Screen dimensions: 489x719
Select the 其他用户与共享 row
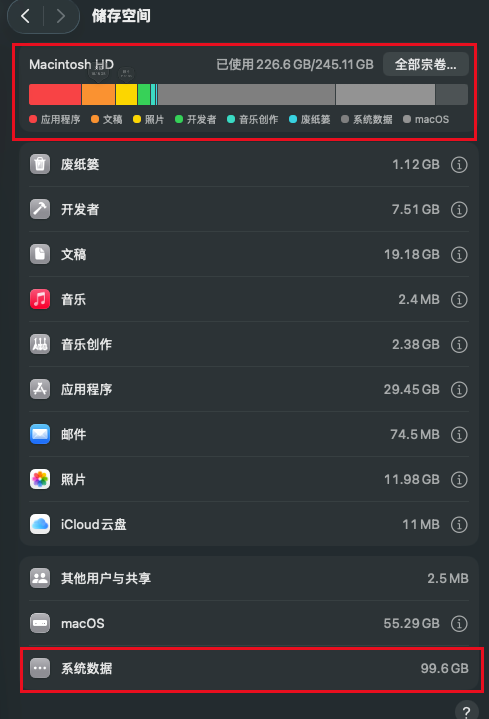coord(249,578)
